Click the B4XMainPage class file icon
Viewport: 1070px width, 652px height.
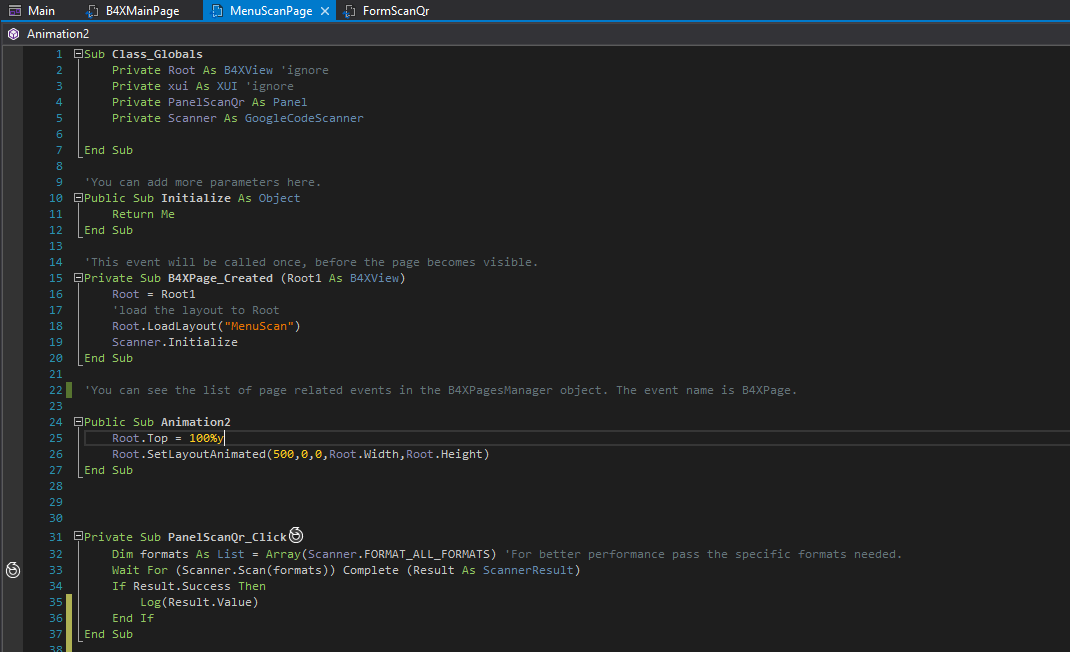92,11
